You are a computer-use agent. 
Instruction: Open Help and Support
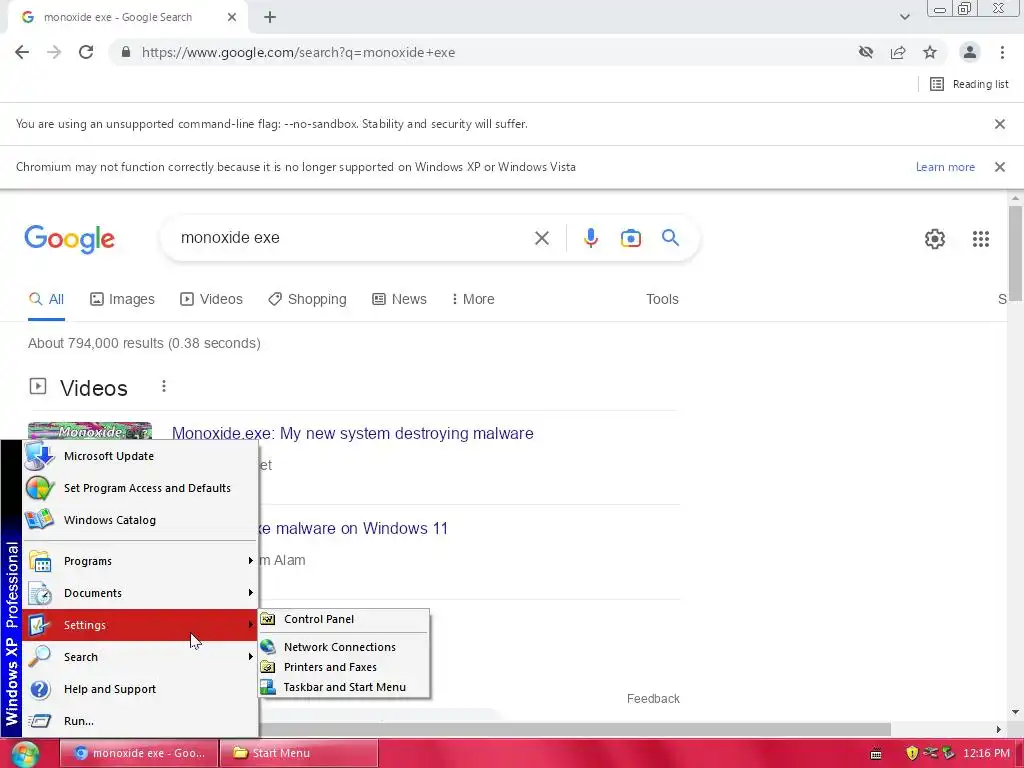[x=140, y=689]
